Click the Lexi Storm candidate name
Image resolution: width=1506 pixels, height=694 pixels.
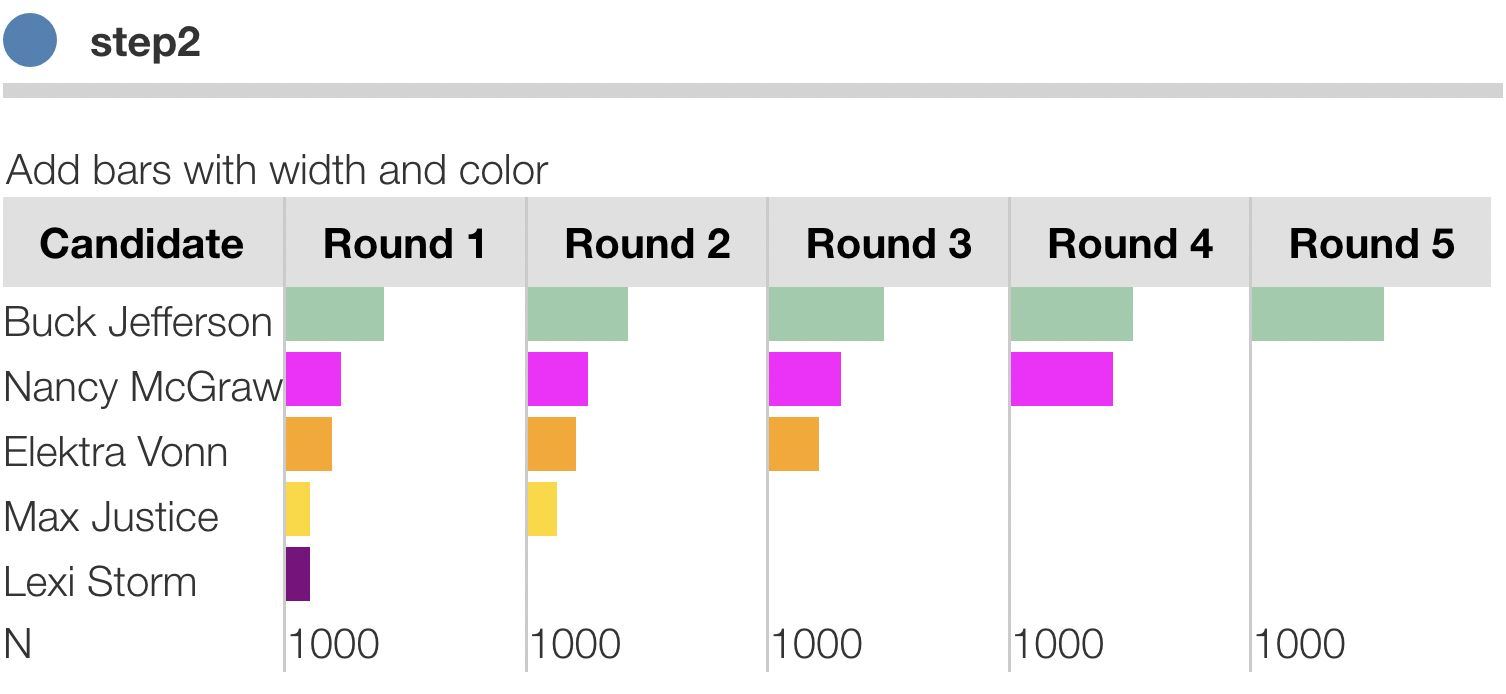(x=100, y=582)
